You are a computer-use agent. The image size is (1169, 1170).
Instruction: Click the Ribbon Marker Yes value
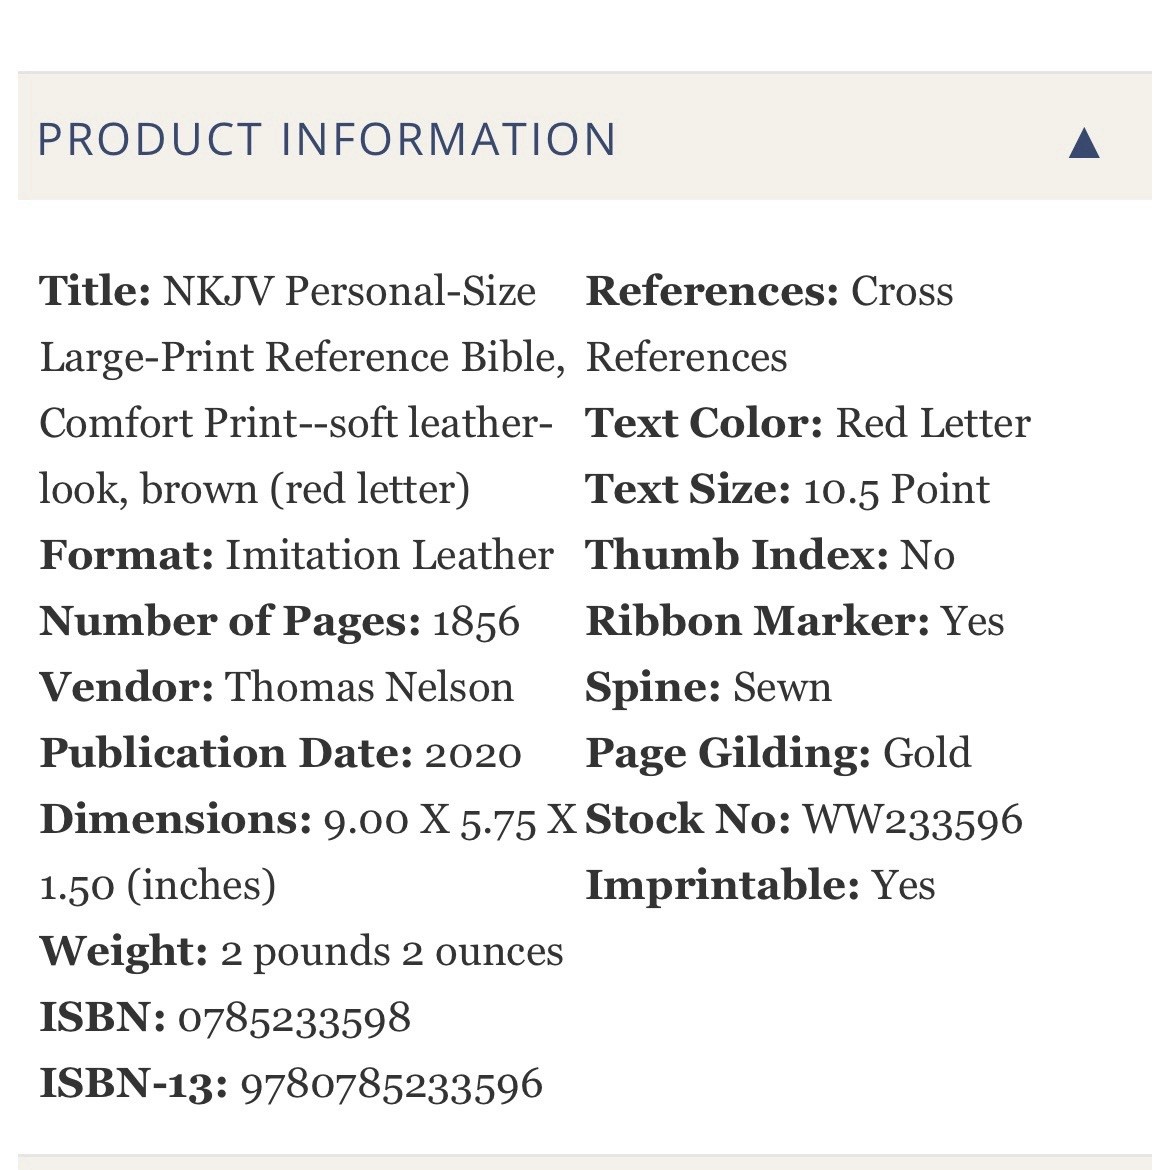[x=973, y=621]
